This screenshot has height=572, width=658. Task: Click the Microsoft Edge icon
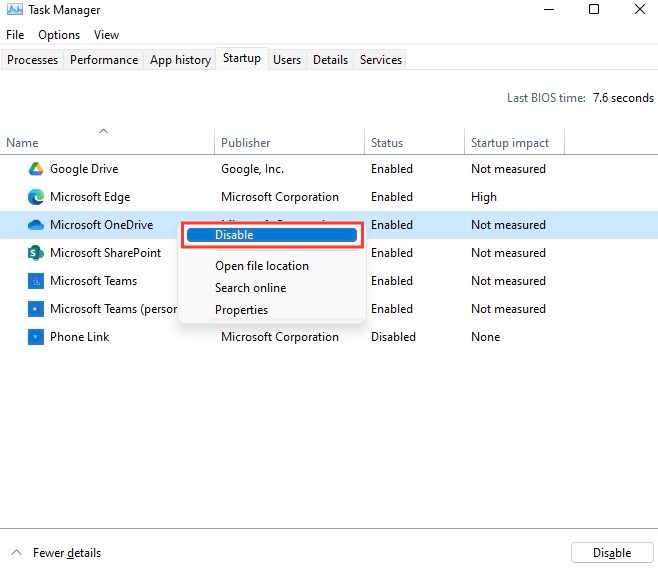click(x=36, y=197)
